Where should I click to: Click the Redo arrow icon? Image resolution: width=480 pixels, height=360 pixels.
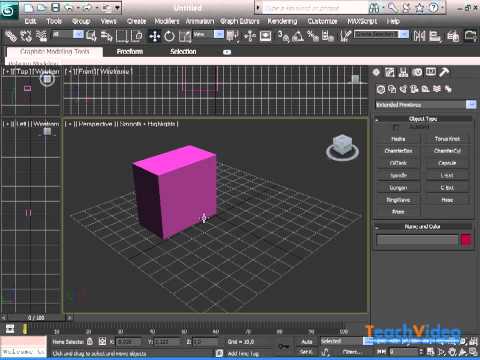(x=88, y=8)
